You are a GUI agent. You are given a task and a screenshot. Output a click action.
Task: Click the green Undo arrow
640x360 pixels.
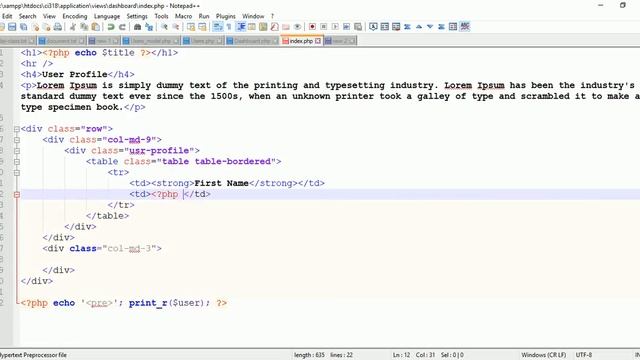(111, 27)
